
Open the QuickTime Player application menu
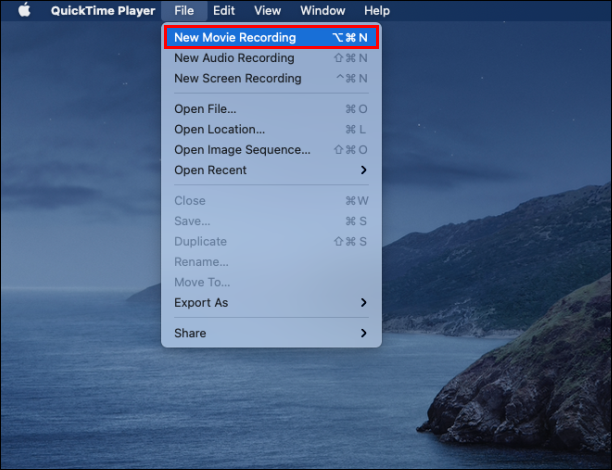103,11
